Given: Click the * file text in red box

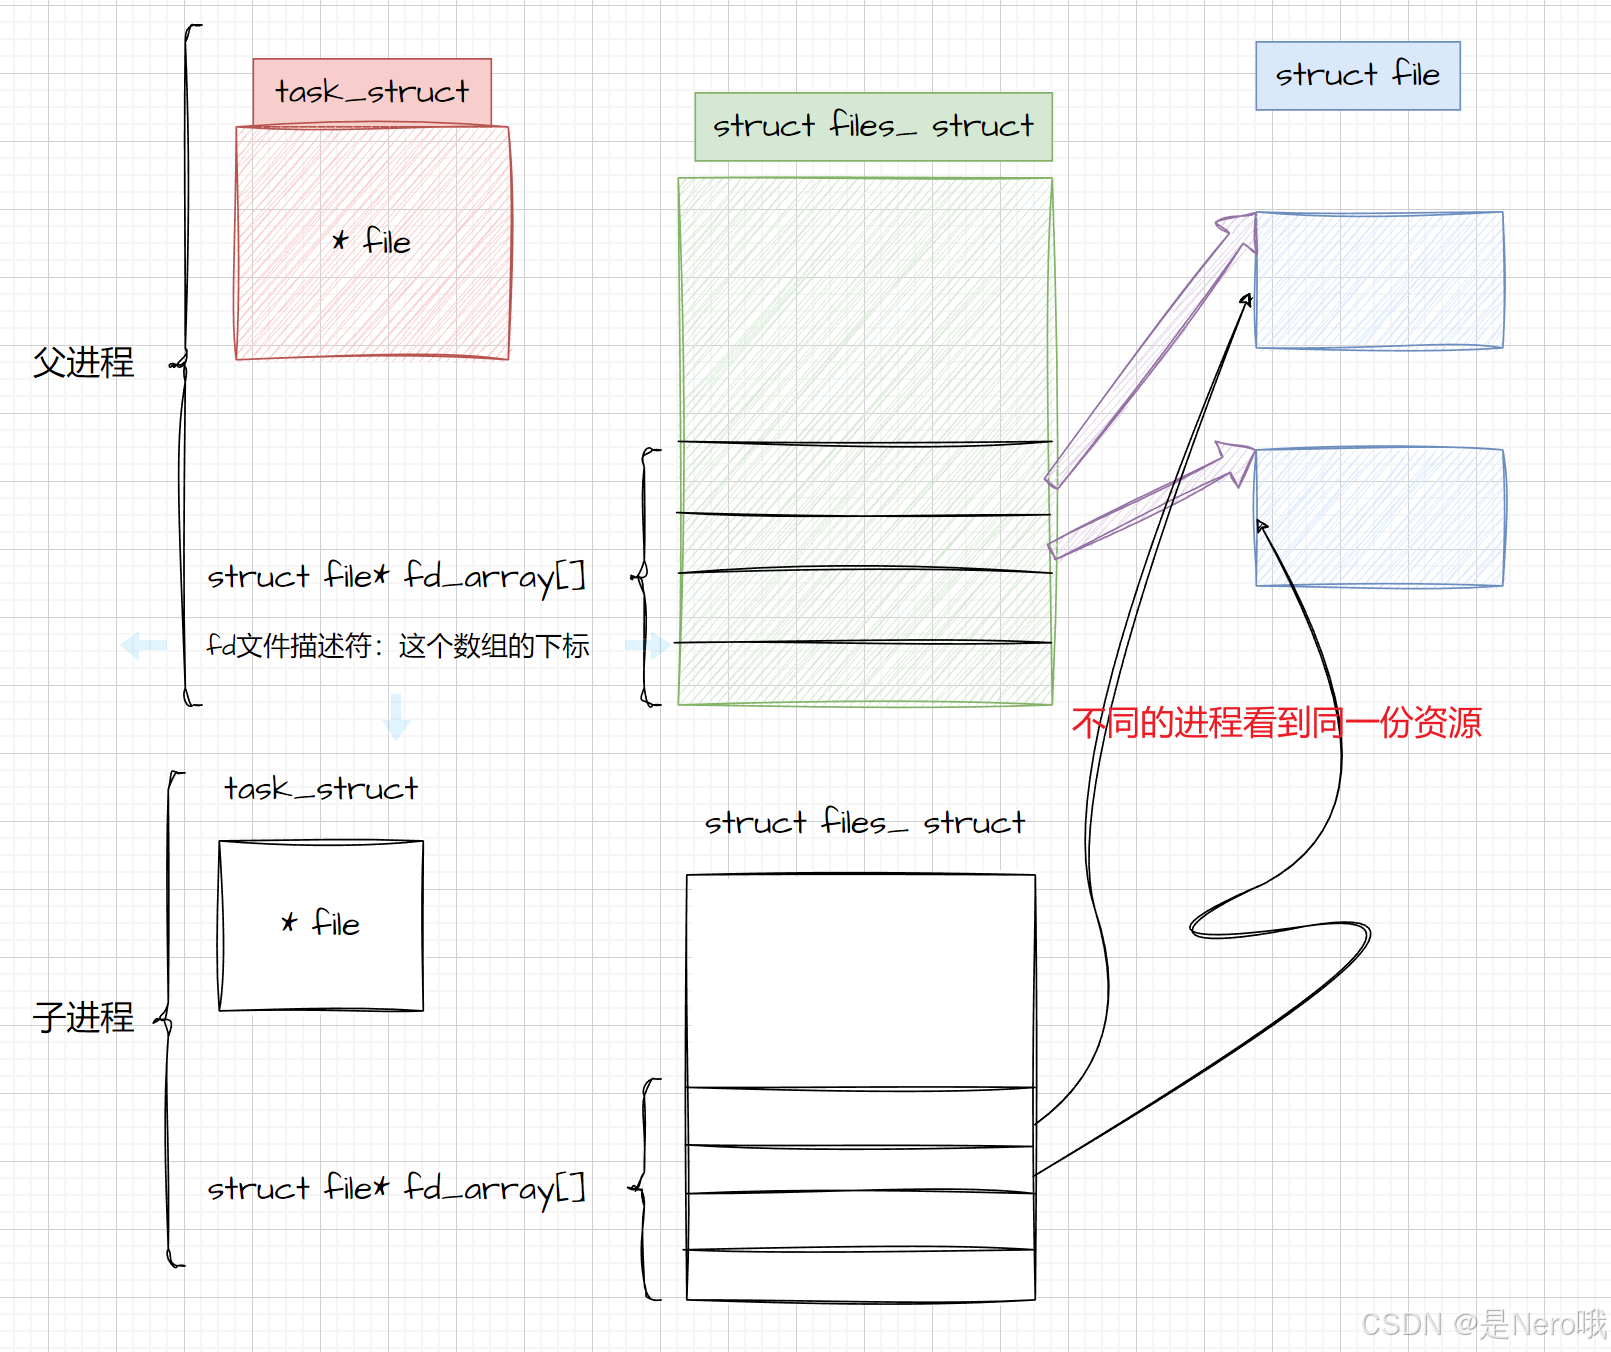Looking at the screenshot, I should coord(372,241).
